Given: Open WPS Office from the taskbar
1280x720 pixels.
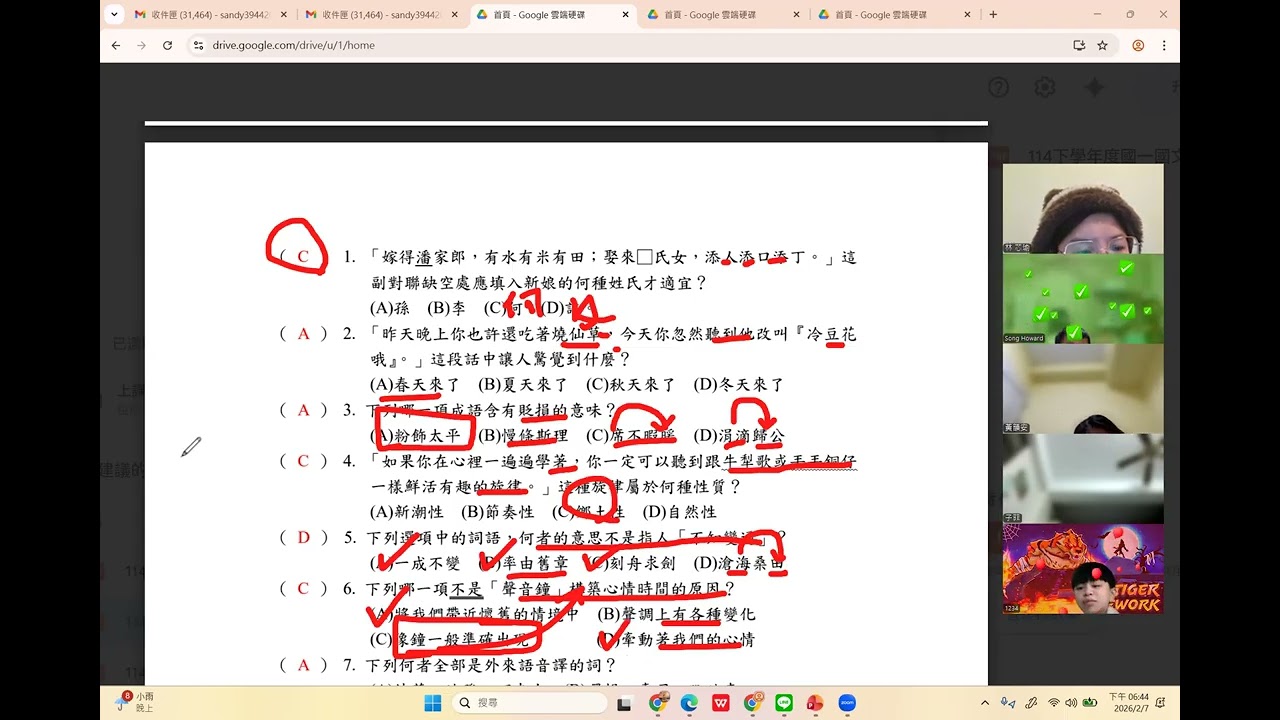Looking at the screenshot, I should [720, 703].
